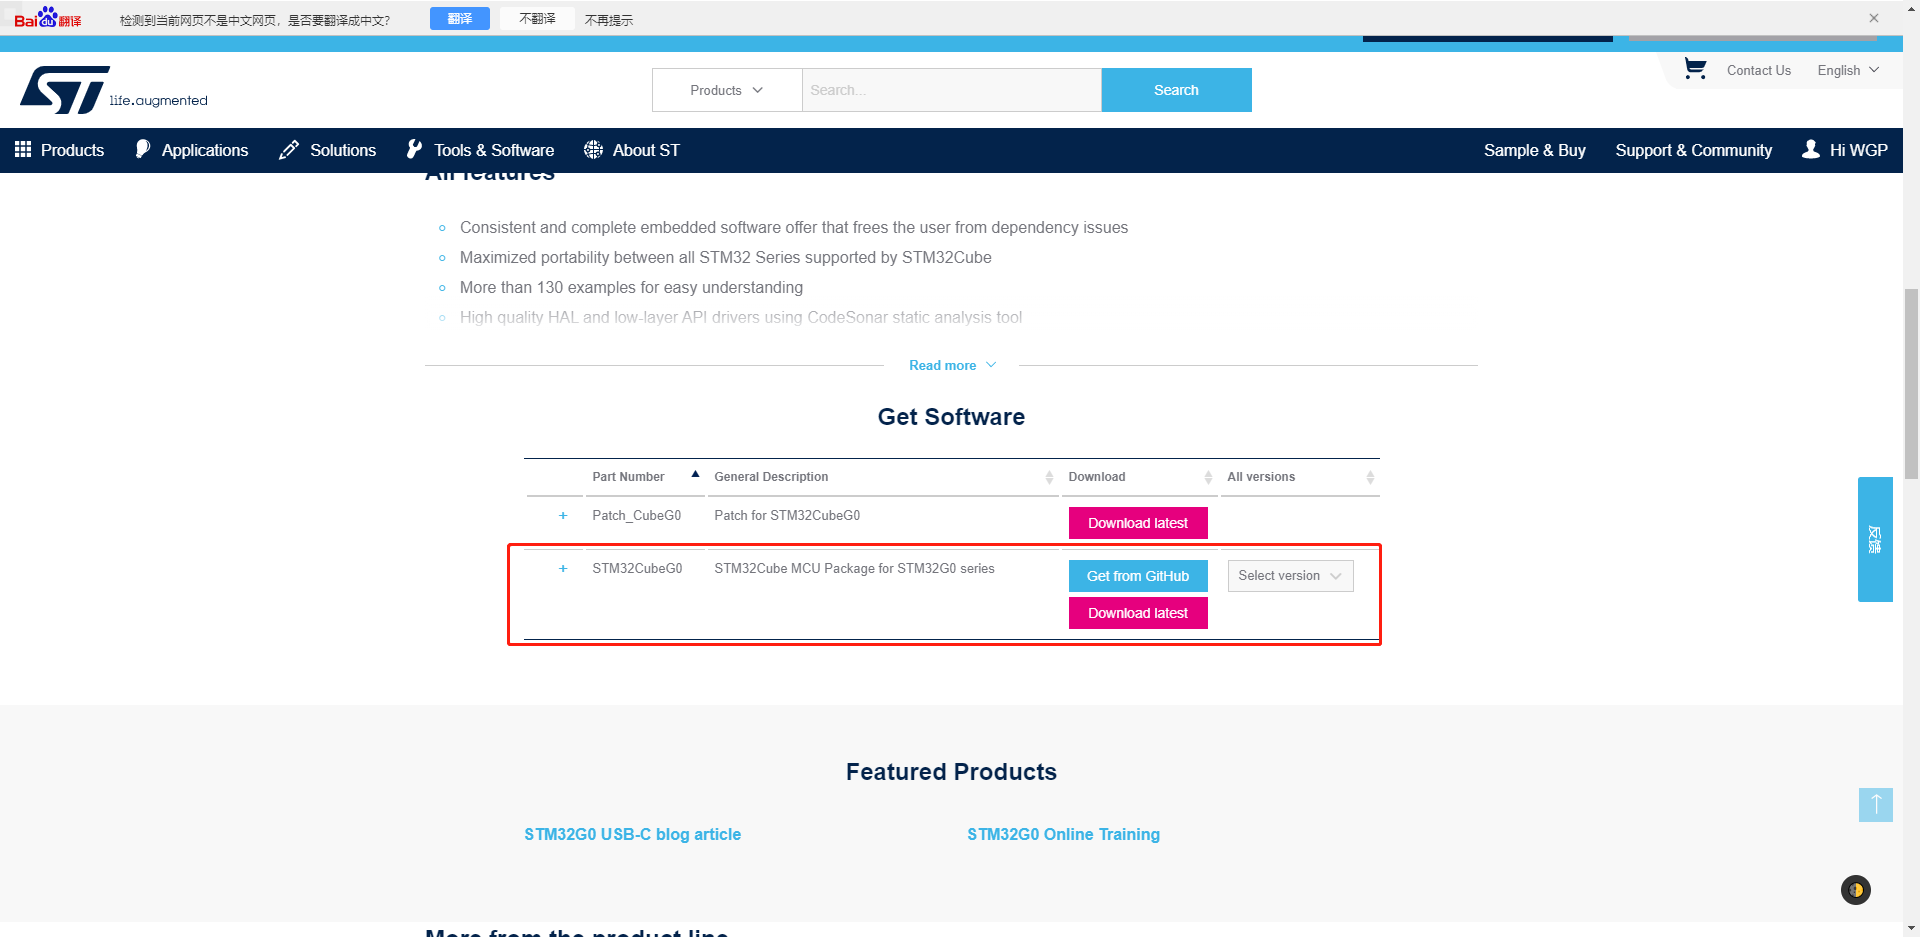Open STM32G0 Online Training link
Viewport: 1920px width, 937px height.
1063,834
